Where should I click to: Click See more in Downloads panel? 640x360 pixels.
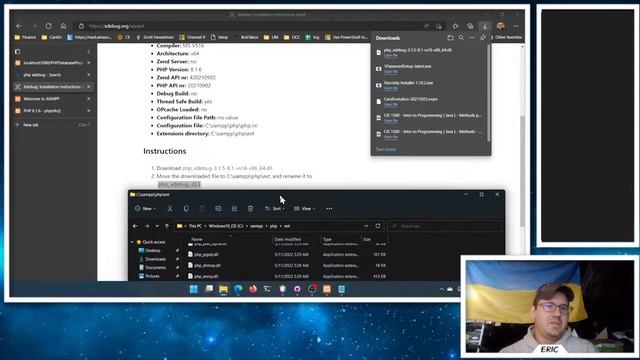(x=386, y=149)
